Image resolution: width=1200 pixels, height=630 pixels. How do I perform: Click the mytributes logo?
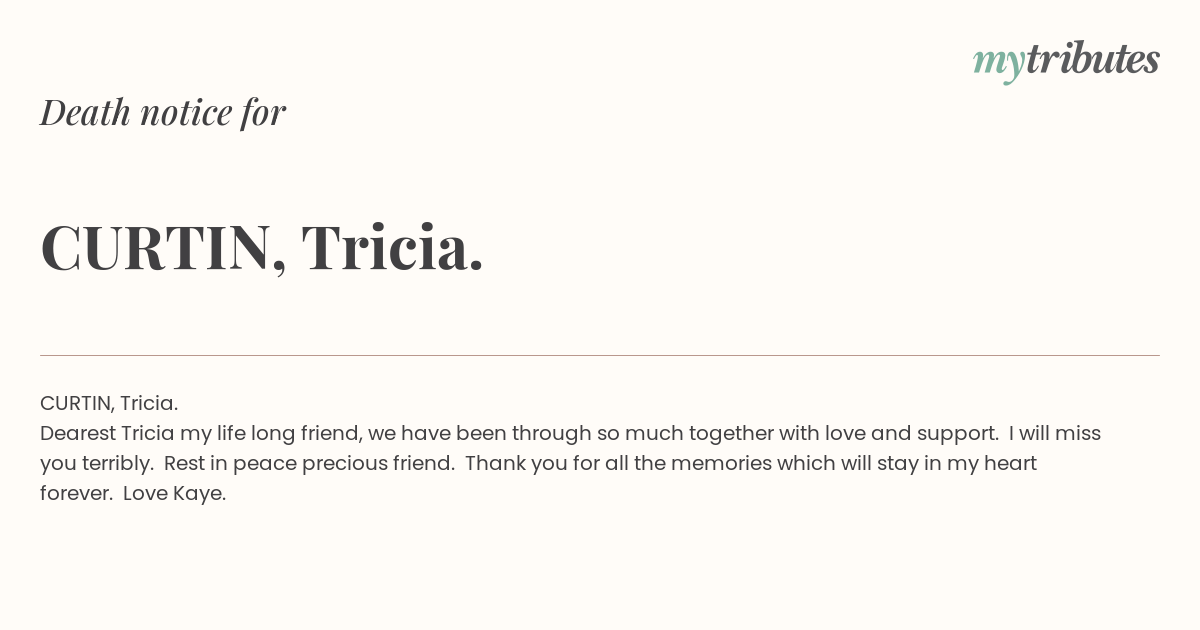pyautogui.click(x=1066, y=61)
